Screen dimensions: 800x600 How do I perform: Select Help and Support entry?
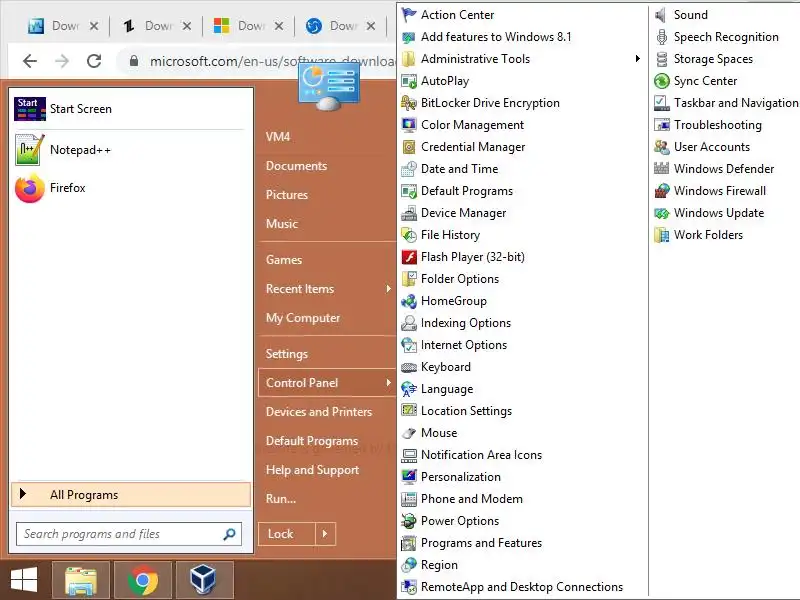[312, 470]
